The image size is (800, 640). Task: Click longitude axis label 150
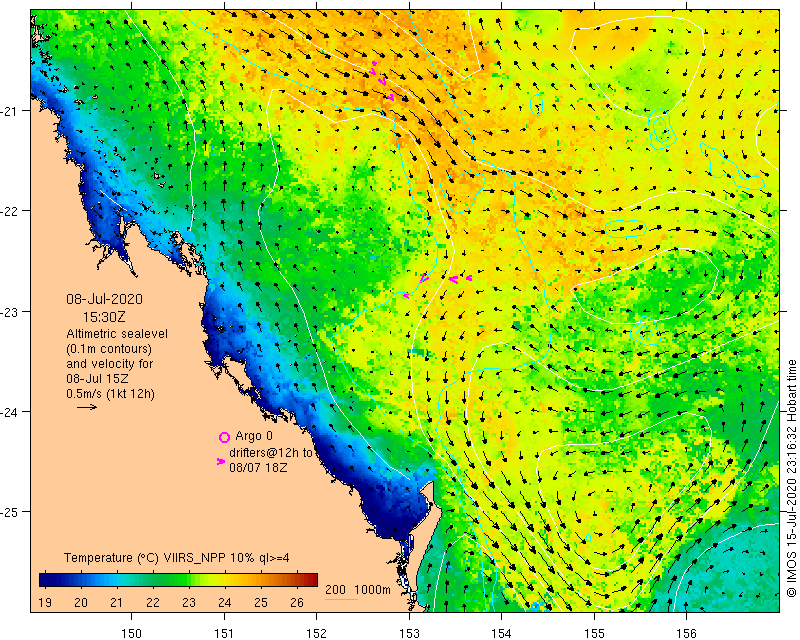132,633
